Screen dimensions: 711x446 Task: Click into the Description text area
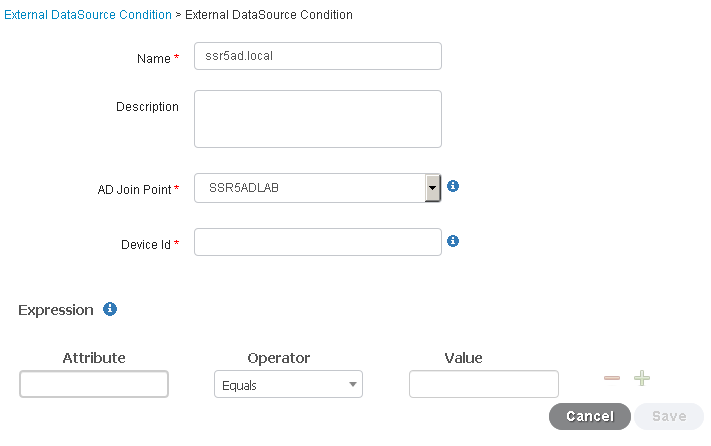[x=318, y=119]
